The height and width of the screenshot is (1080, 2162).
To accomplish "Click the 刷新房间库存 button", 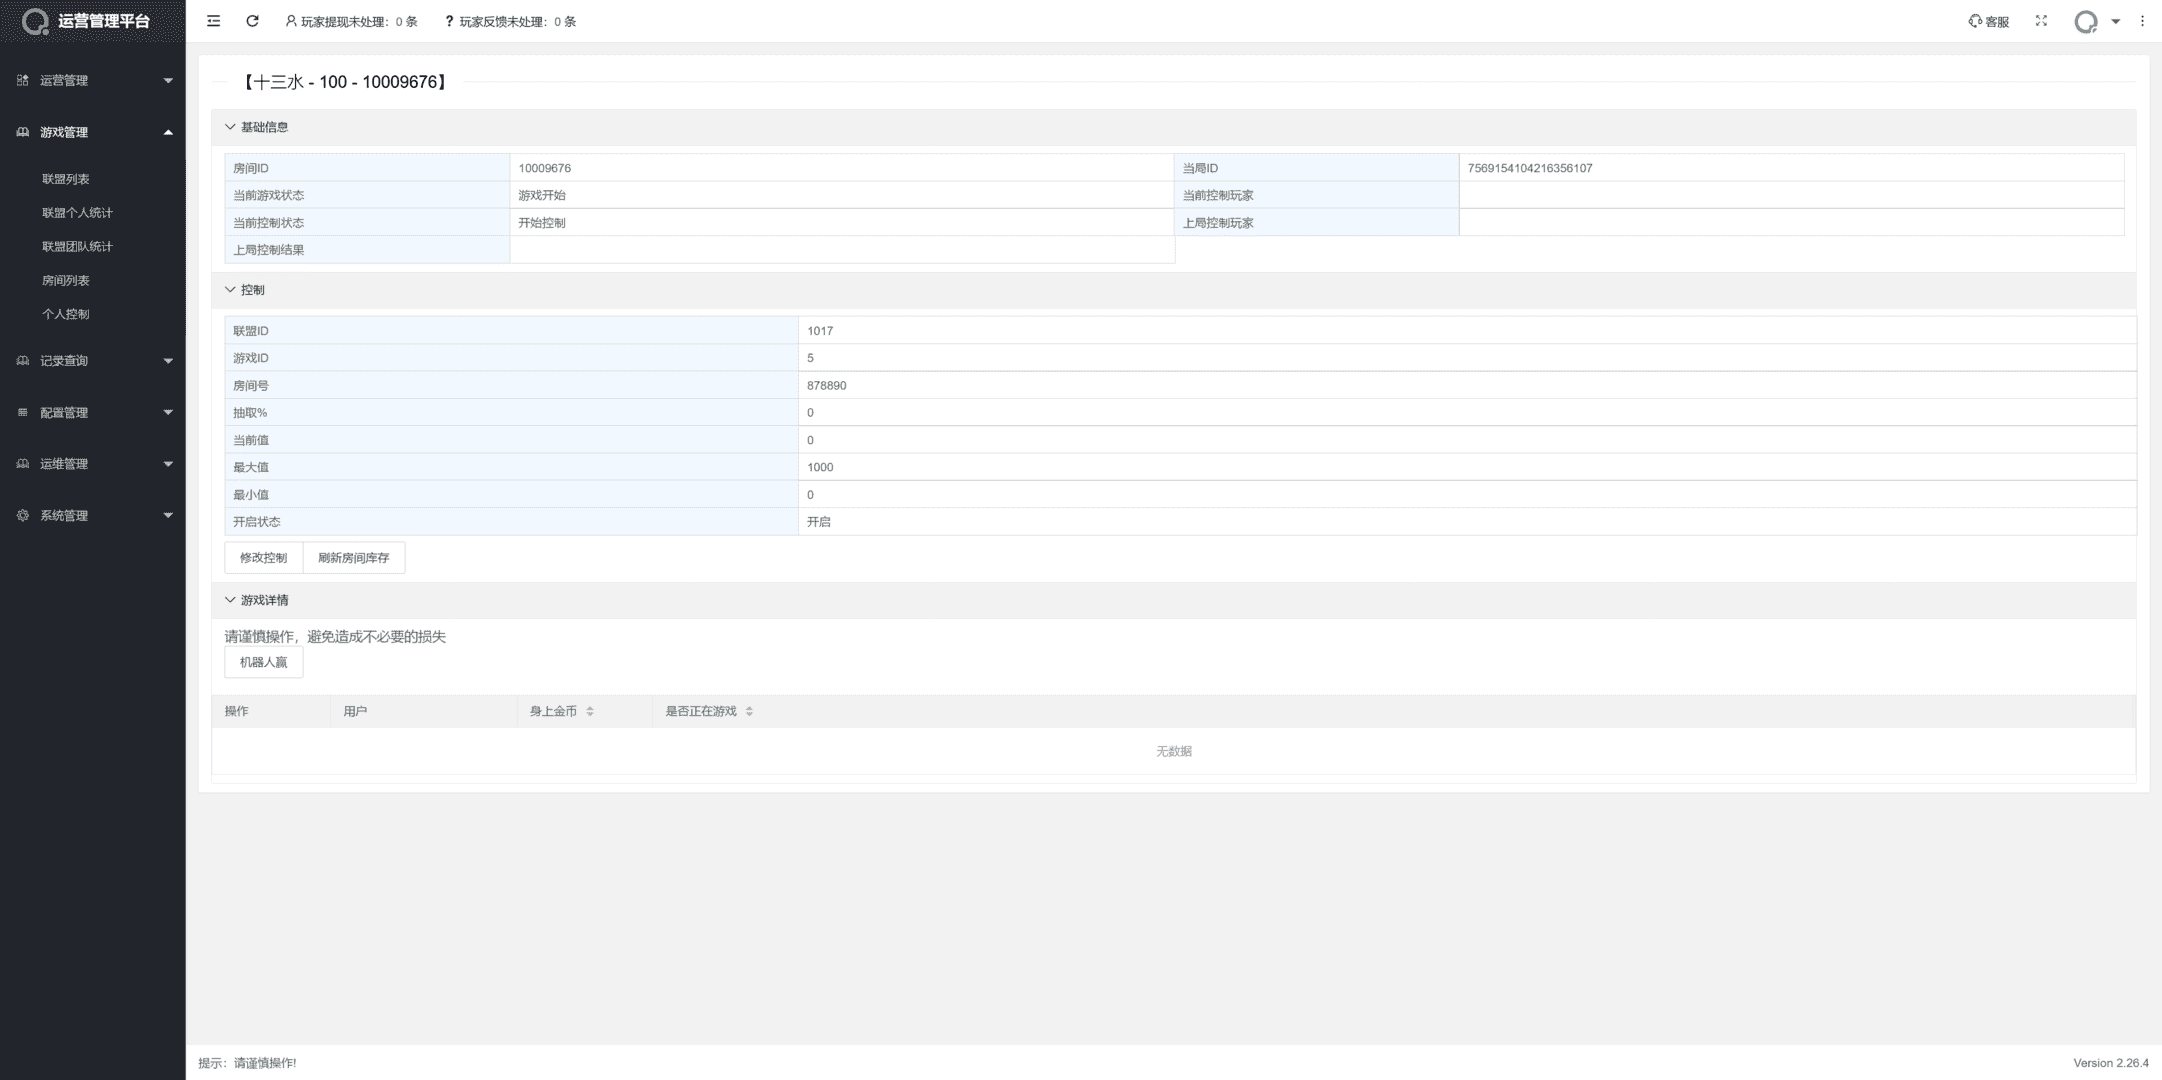I will pyautogui.click(x=353, y=558).
